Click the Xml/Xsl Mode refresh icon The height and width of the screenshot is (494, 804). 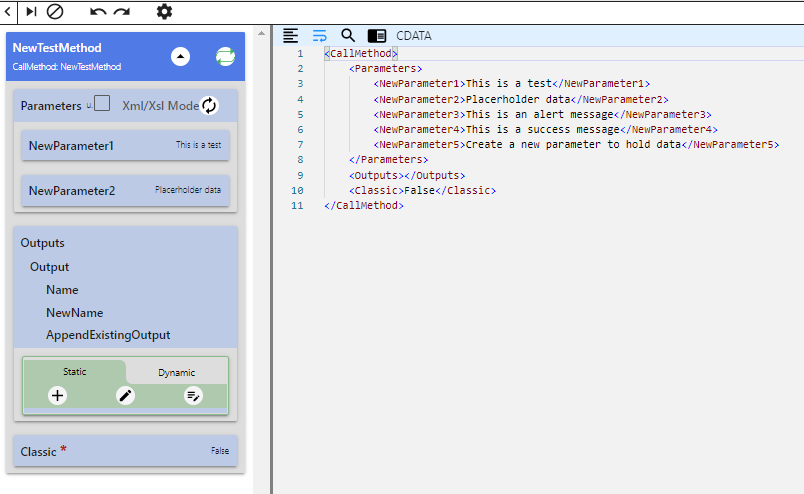tap(209, 106)
